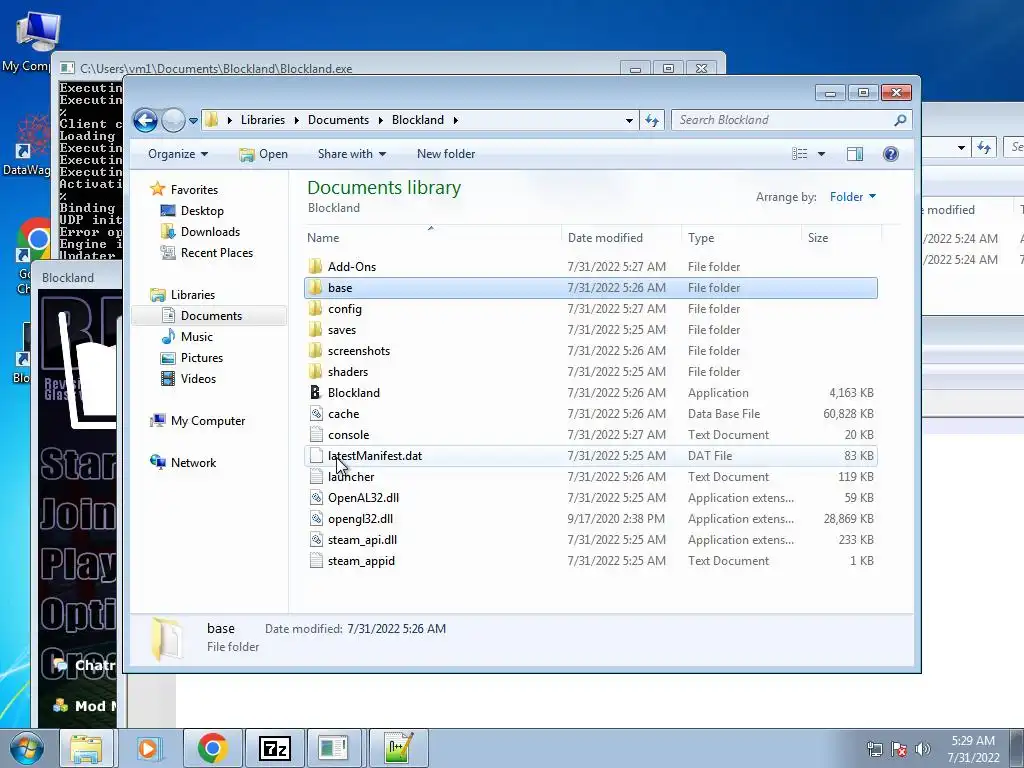Select the base folder row
The image size is (1024, 768).
click(590, 288)
